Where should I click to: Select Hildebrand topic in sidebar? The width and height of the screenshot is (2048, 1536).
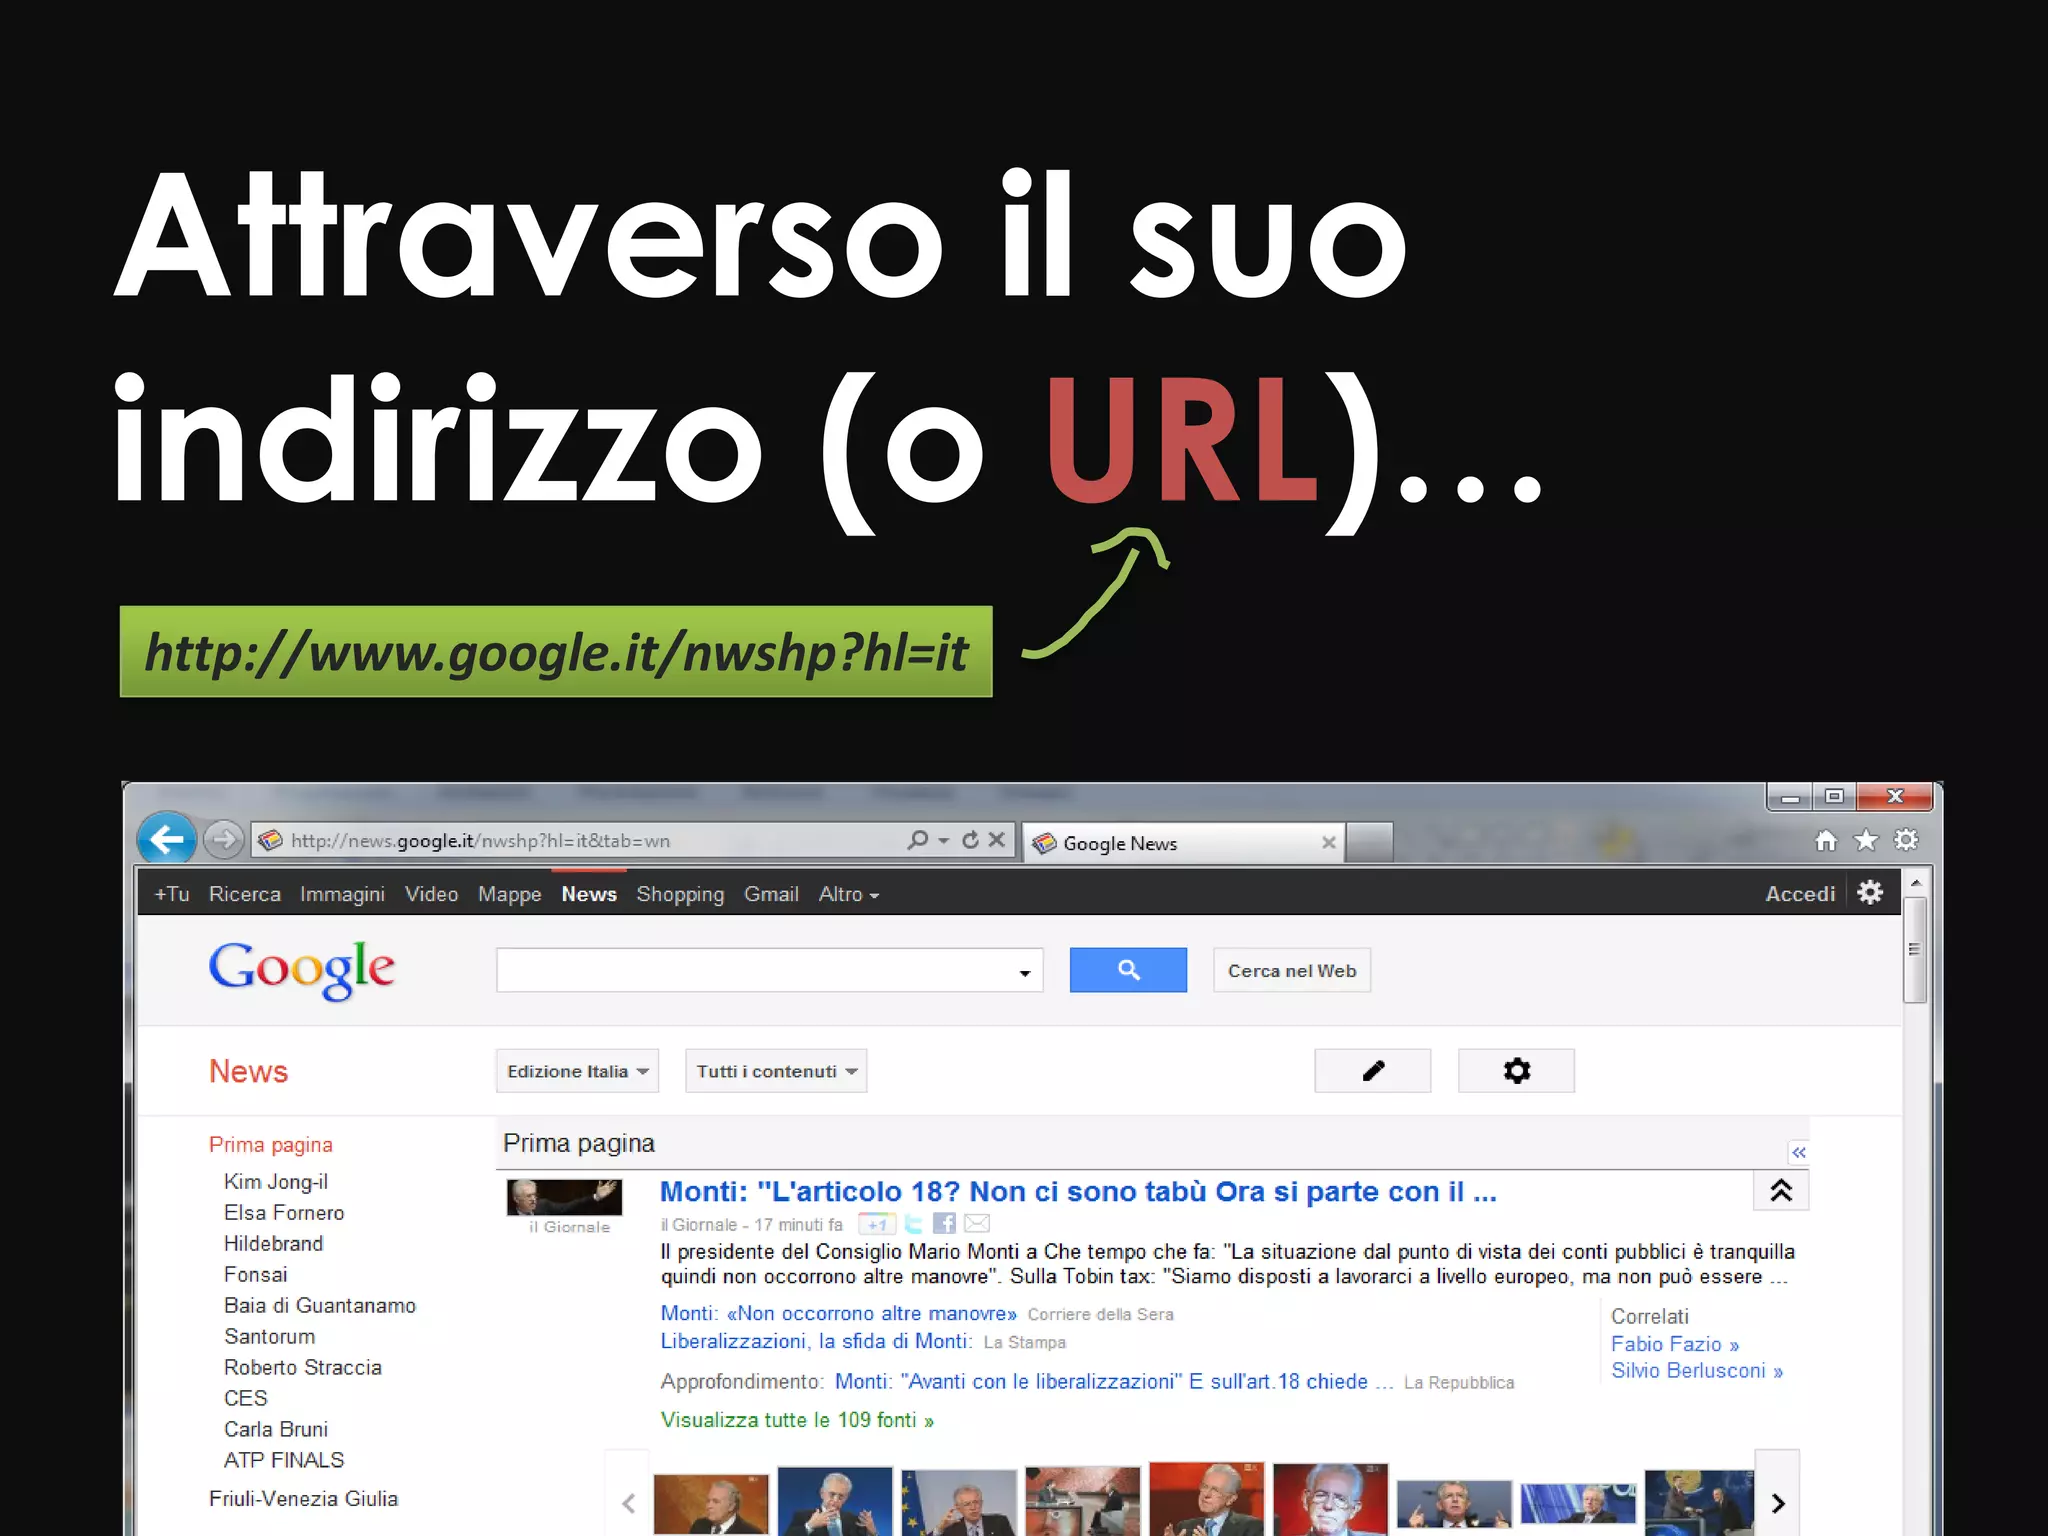pos(274,1244)
